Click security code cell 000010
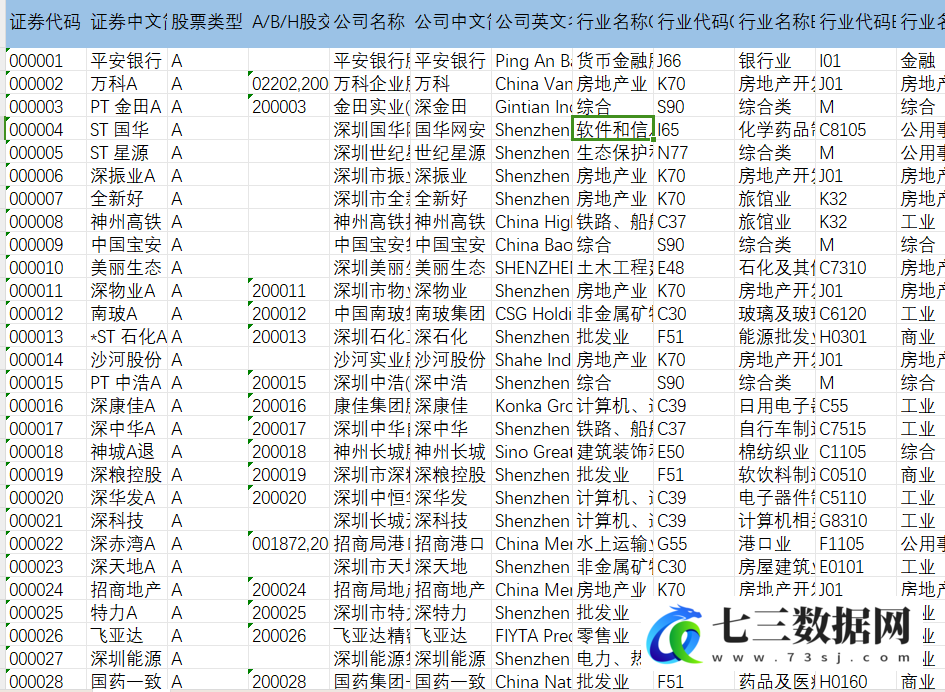 pyautogui.click(x=46, y=268)
